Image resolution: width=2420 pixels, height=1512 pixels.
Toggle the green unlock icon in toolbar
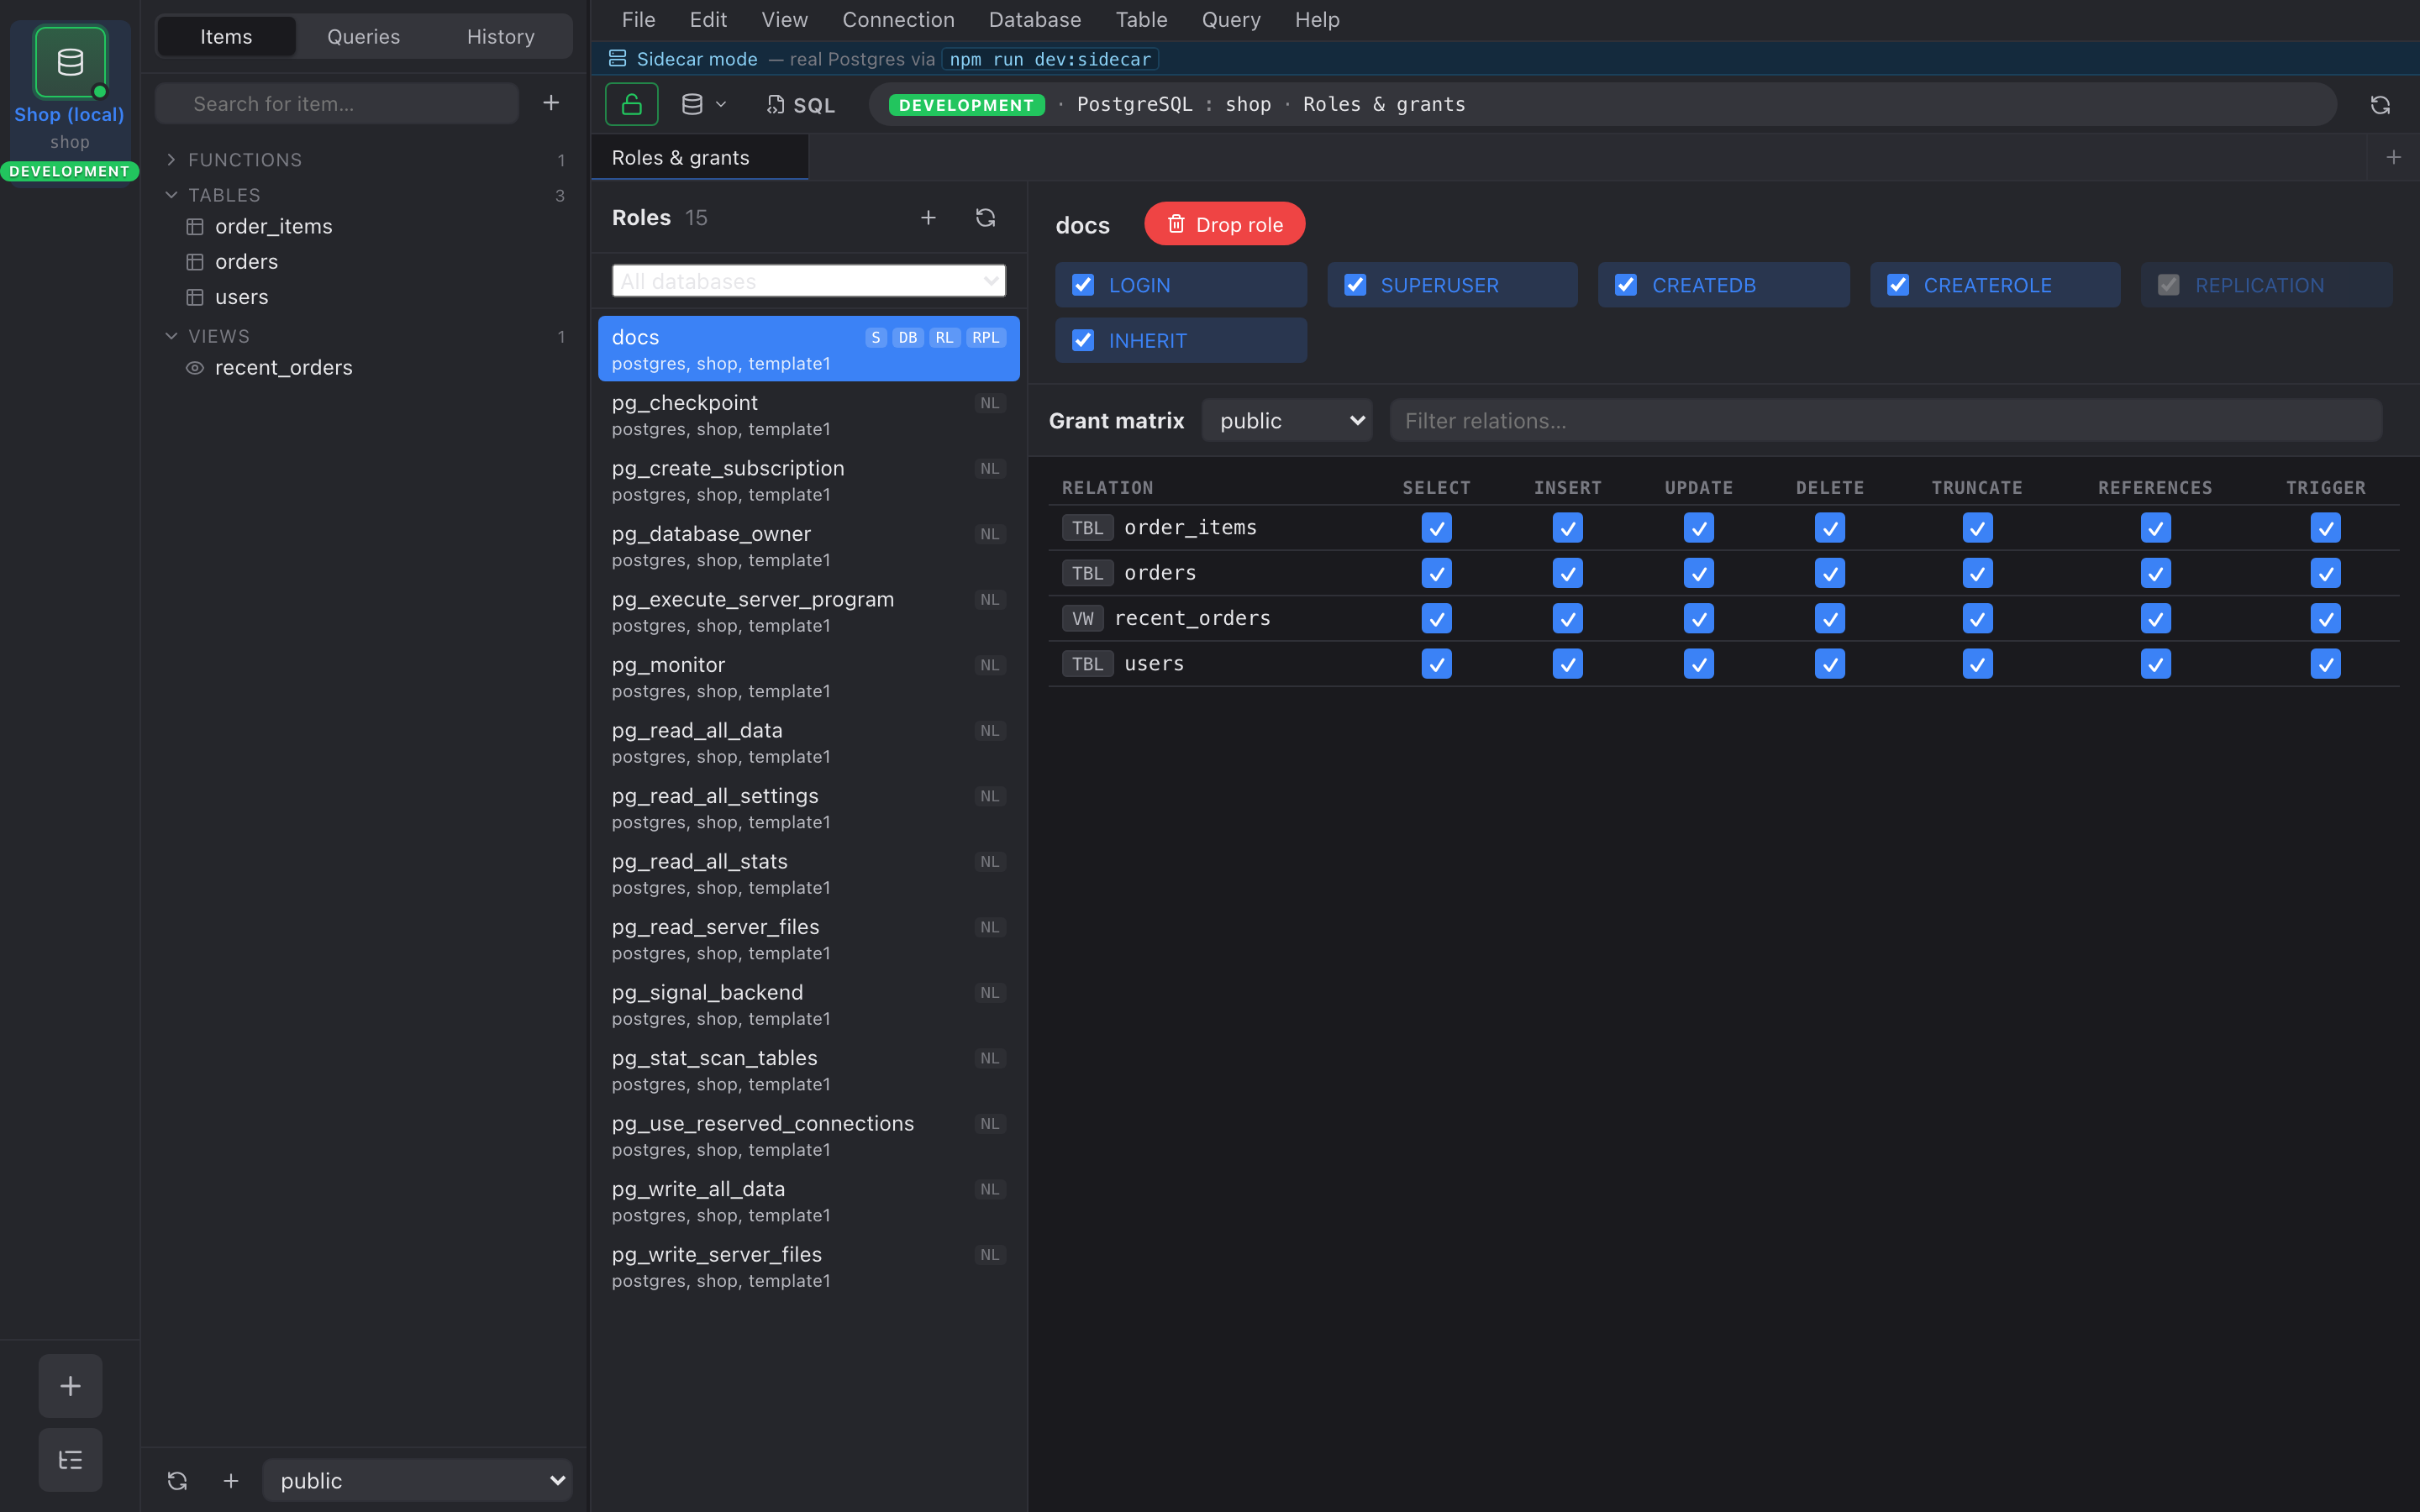tap(631, 104)
